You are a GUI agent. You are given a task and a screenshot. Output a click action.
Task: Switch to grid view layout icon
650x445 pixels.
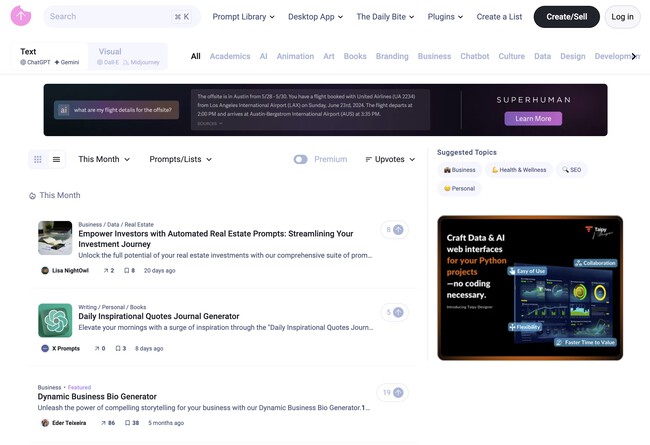[38, 159]
